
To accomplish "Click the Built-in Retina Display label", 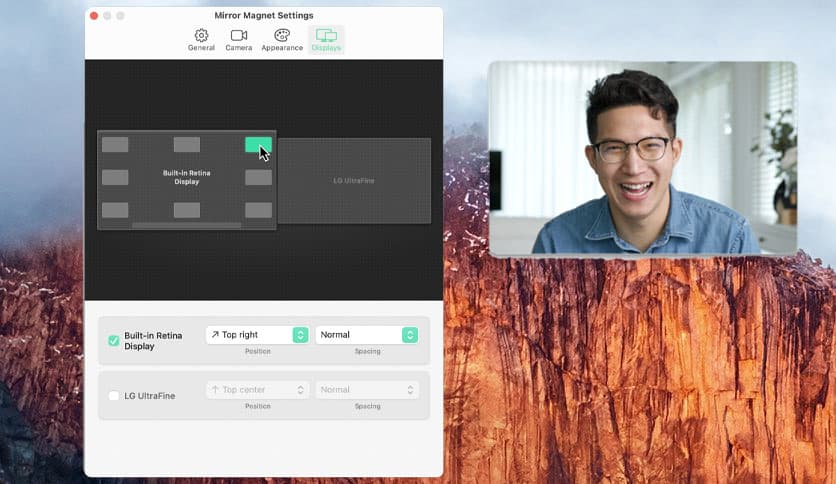I will (153, 341).
